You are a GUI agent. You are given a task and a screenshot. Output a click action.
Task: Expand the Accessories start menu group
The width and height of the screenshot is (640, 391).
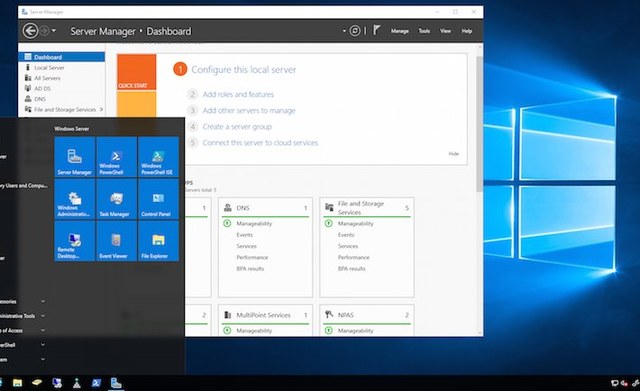pyautogui.click(x=43, y=301)
